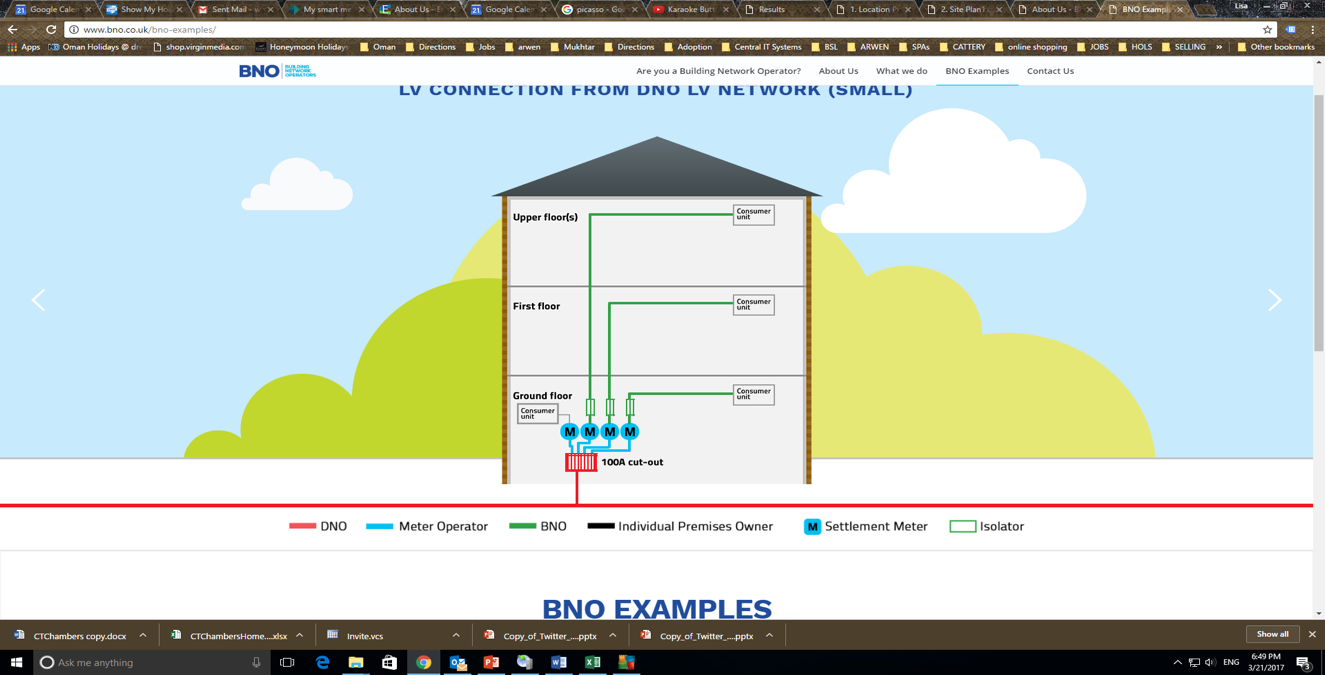Image resolution: width=1325 pixels, height=675 pixels.
Task: Bookmark this page with the star icon
Action: [1267, 30]
